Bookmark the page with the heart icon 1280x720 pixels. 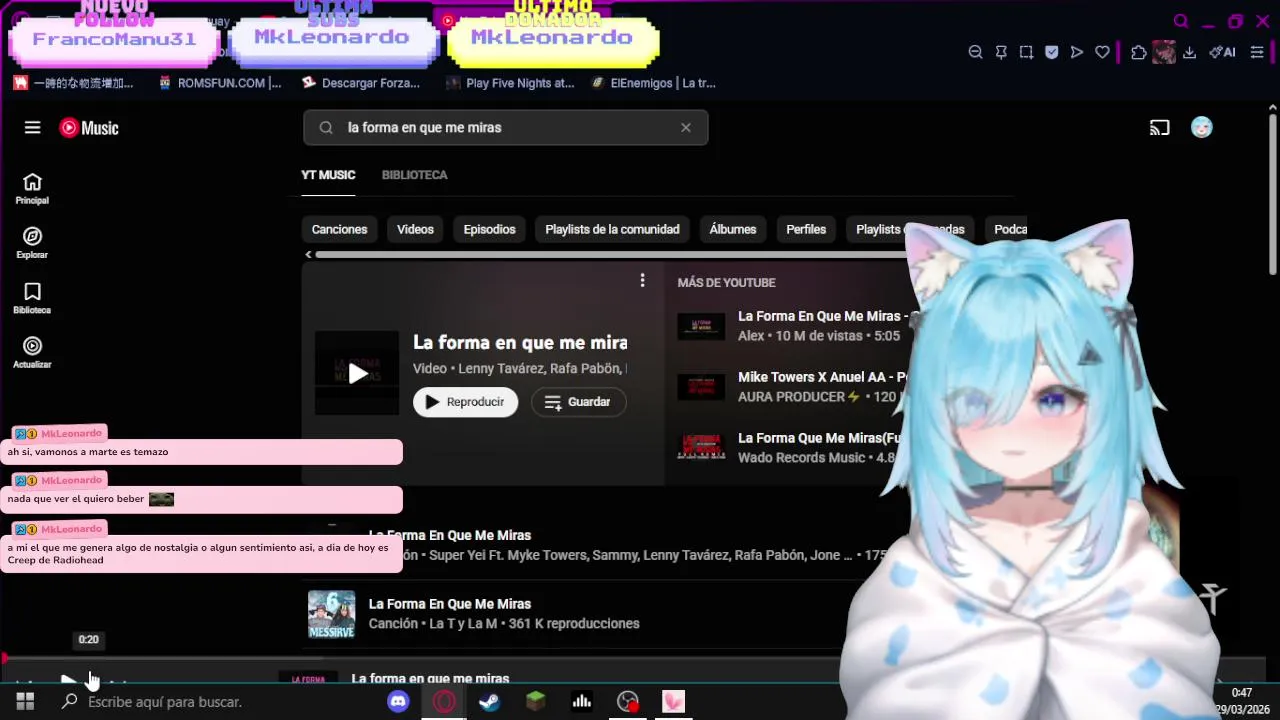(1102, 52)
